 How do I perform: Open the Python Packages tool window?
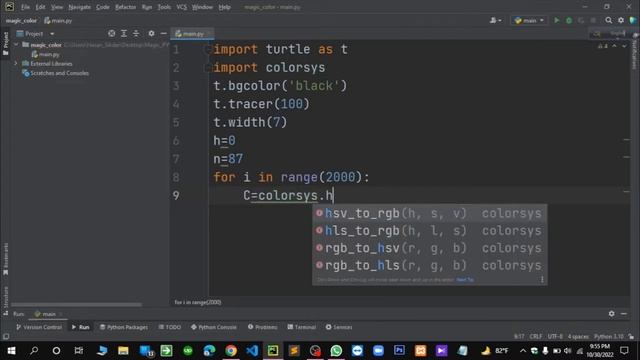click(x=124, y=327)
